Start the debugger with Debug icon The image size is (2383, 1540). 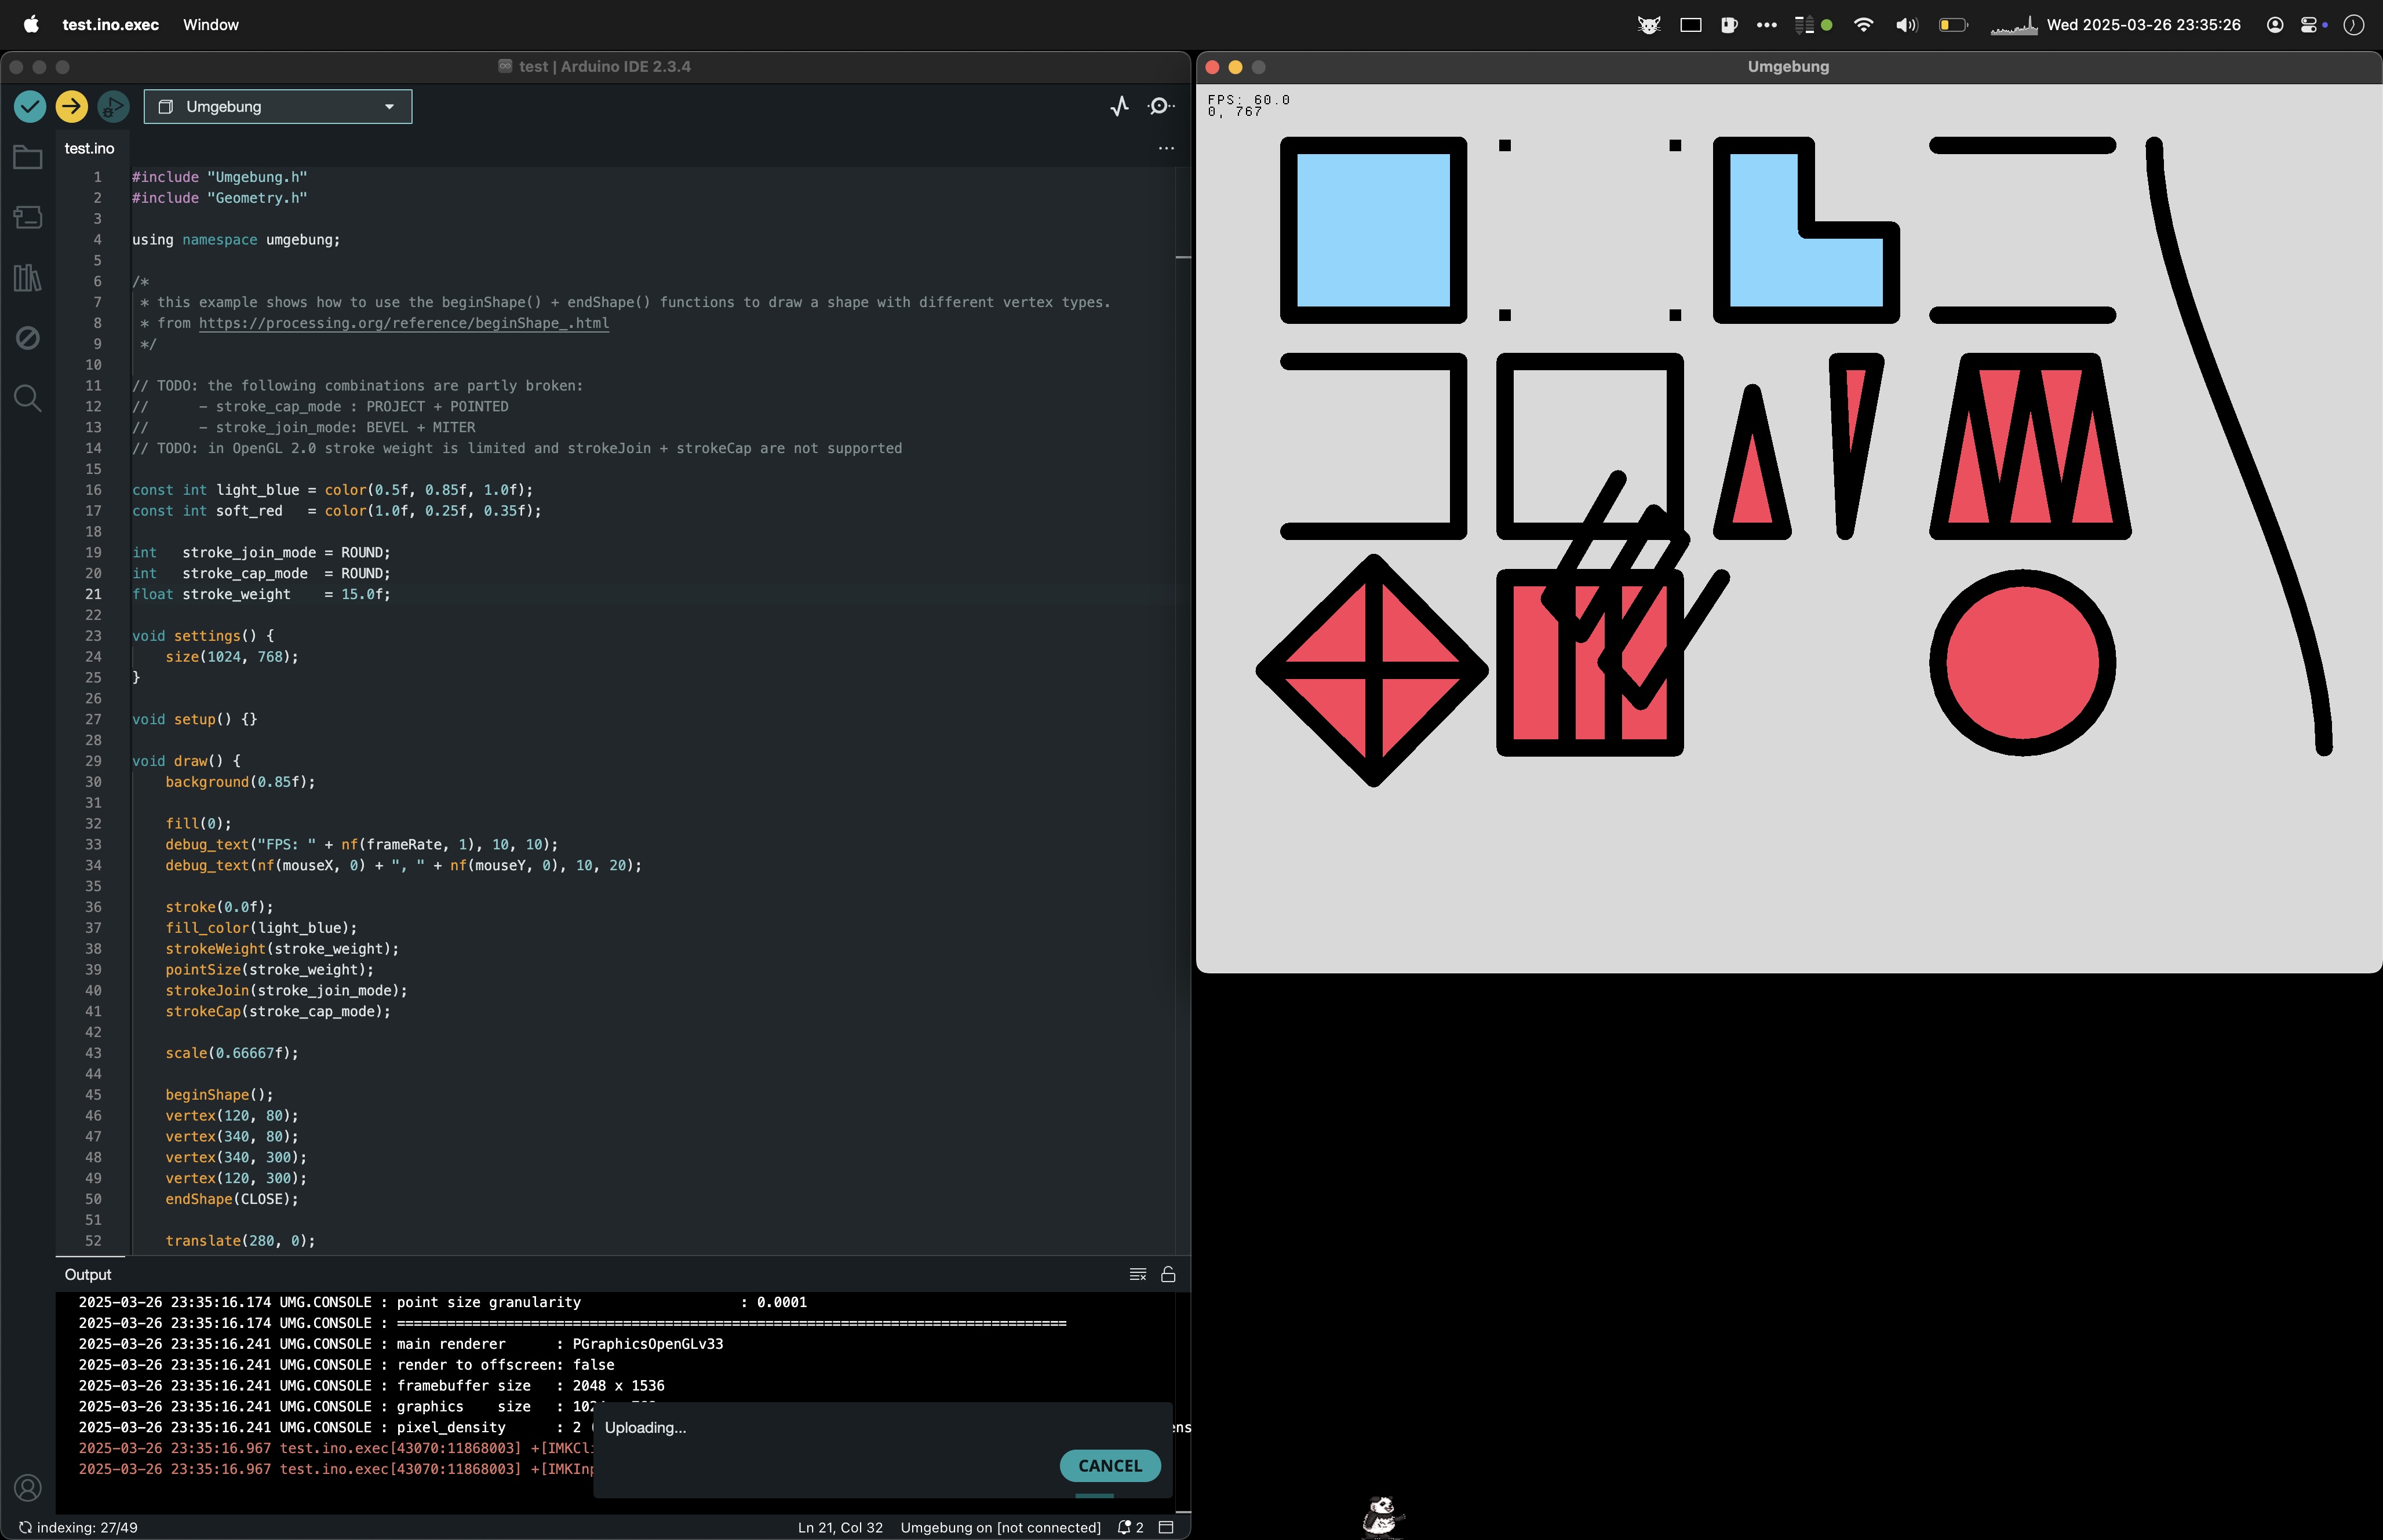pyautogui.click(x=113, y=106)
